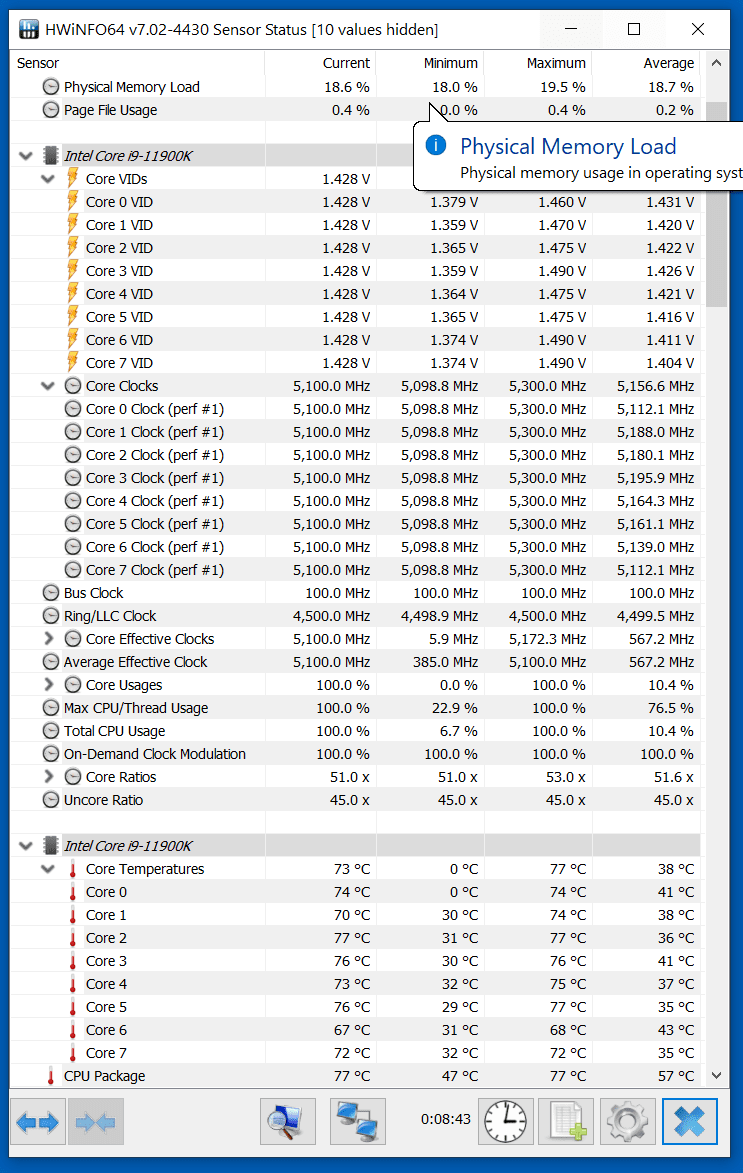Collapse the Core Clocks group
This screenshot has width=743, height=1173.
(48, 386)
